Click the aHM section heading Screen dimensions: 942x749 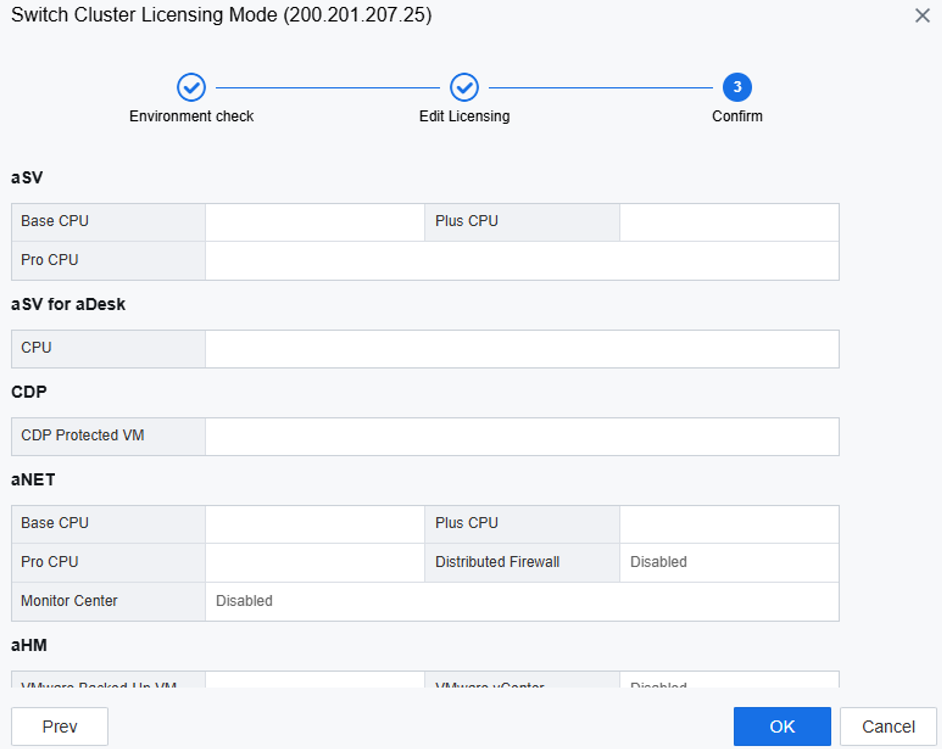click(x=29, y=645)
